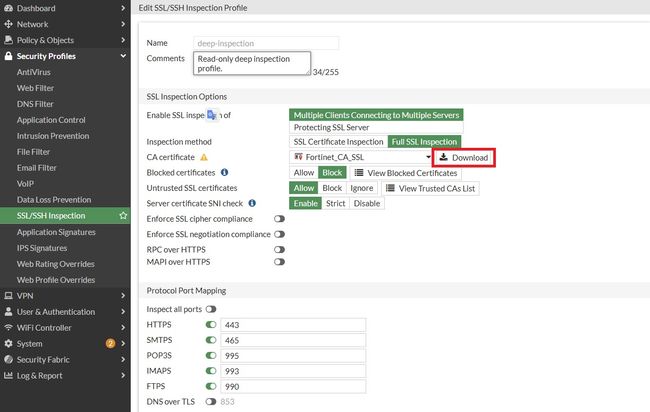Image resolution: width=650 pixels, height=412 pixels.
Task: Click the translate icon next to Enable SSL inspection
Action: click(x=212, y=115)
